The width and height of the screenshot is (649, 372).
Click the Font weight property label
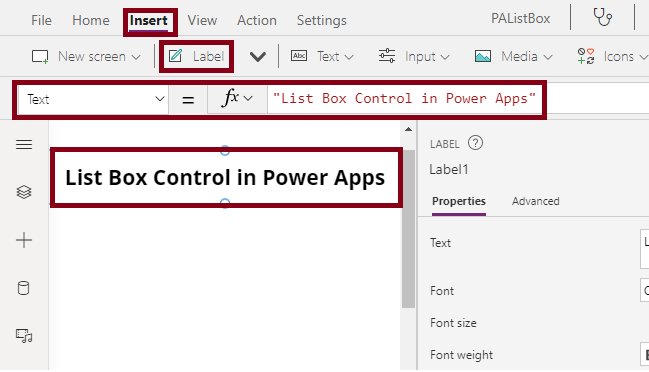pyautogui.click(x=461, y=355)
